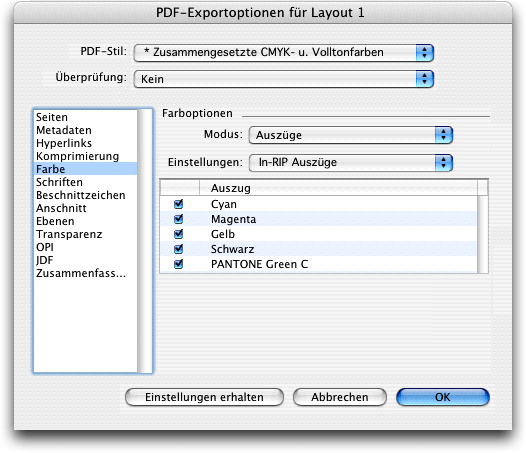Select Transparenz in the list

tap(86, 234)
